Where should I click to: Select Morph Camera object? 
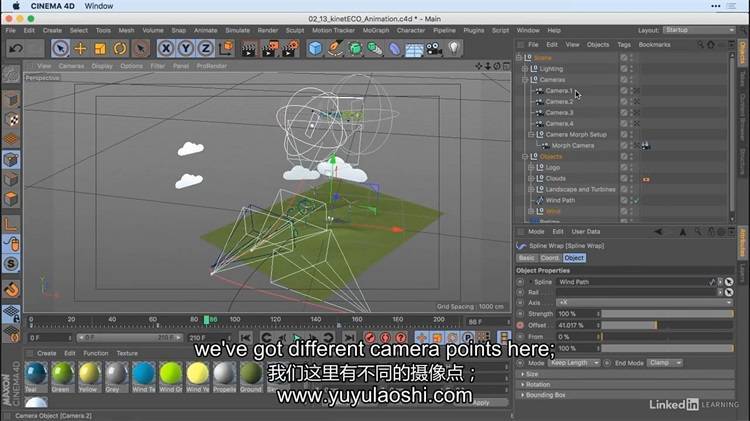[573, 145]
